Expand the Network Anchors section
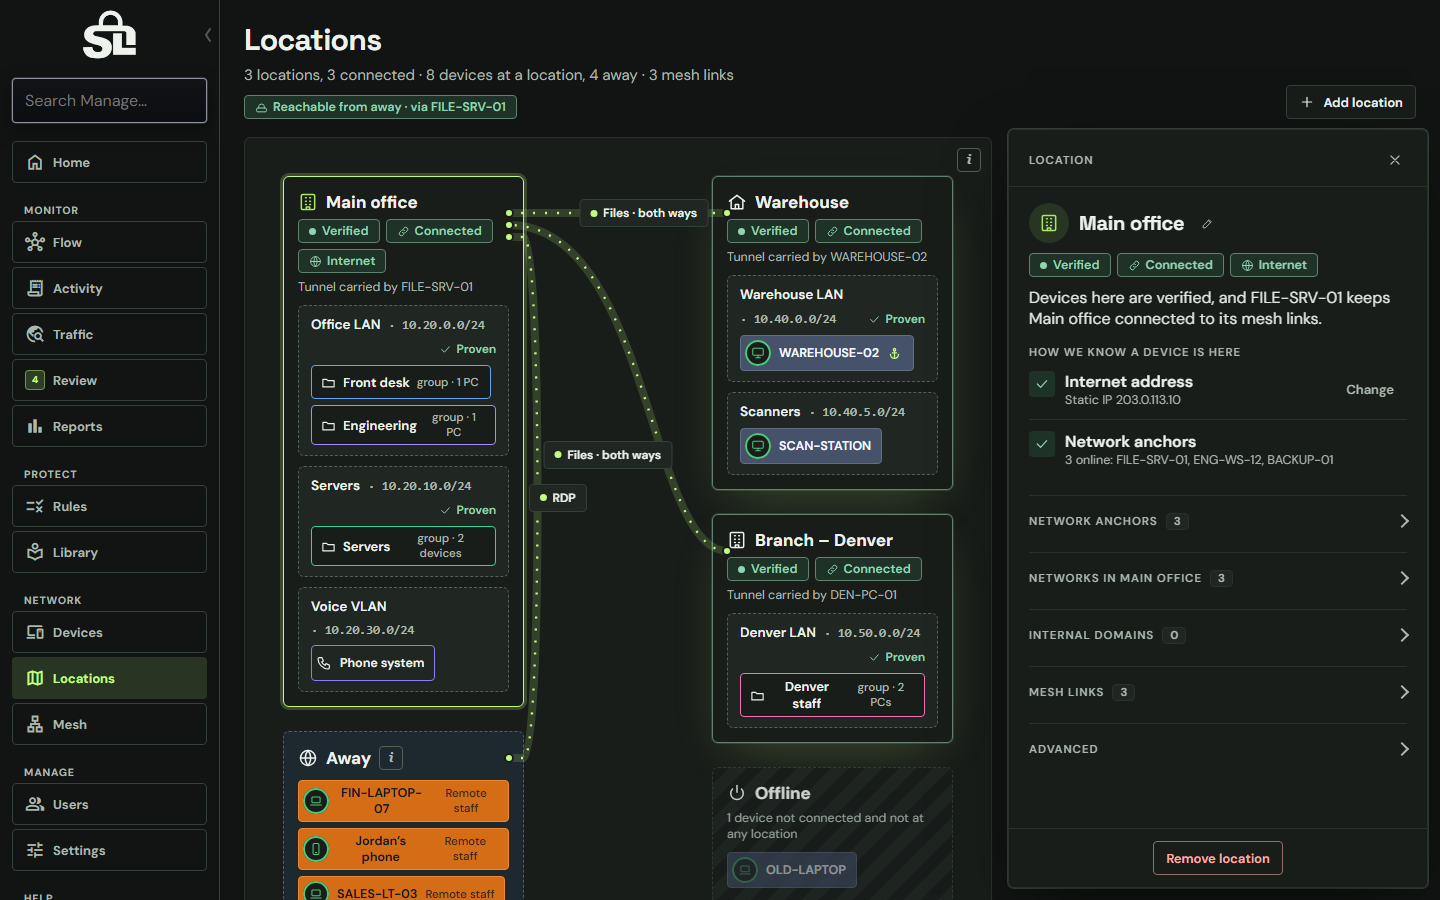This screenshot has height=900, width=1440. (1218, 521)
